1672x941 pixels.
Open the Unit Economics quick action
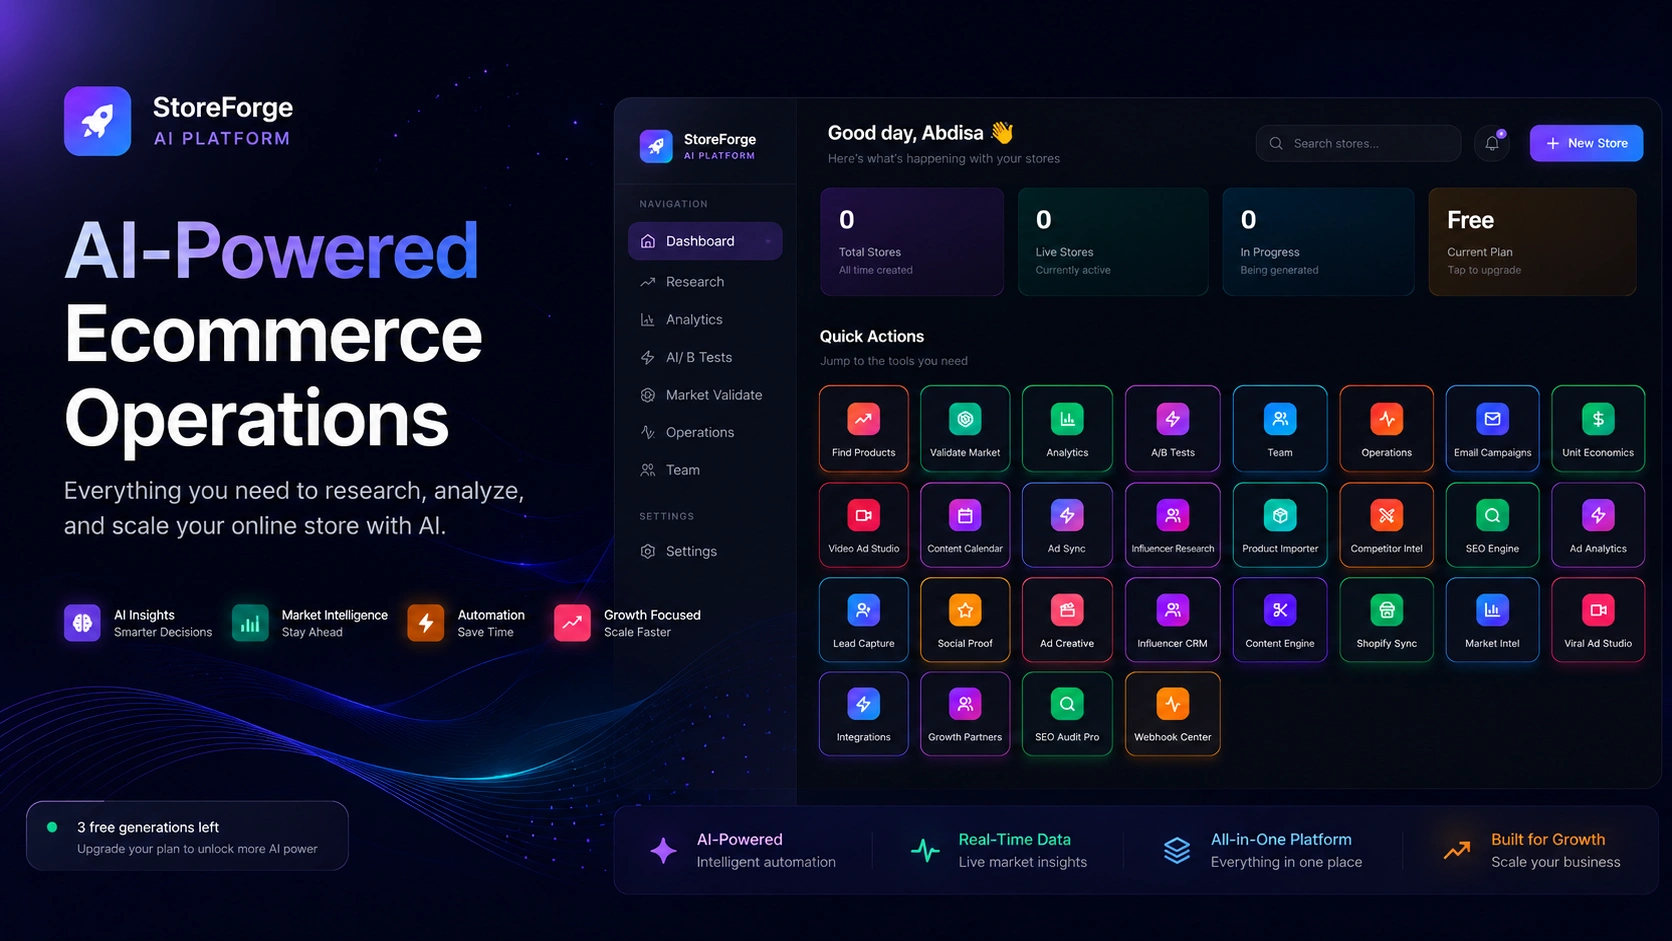click(1598, 429)
